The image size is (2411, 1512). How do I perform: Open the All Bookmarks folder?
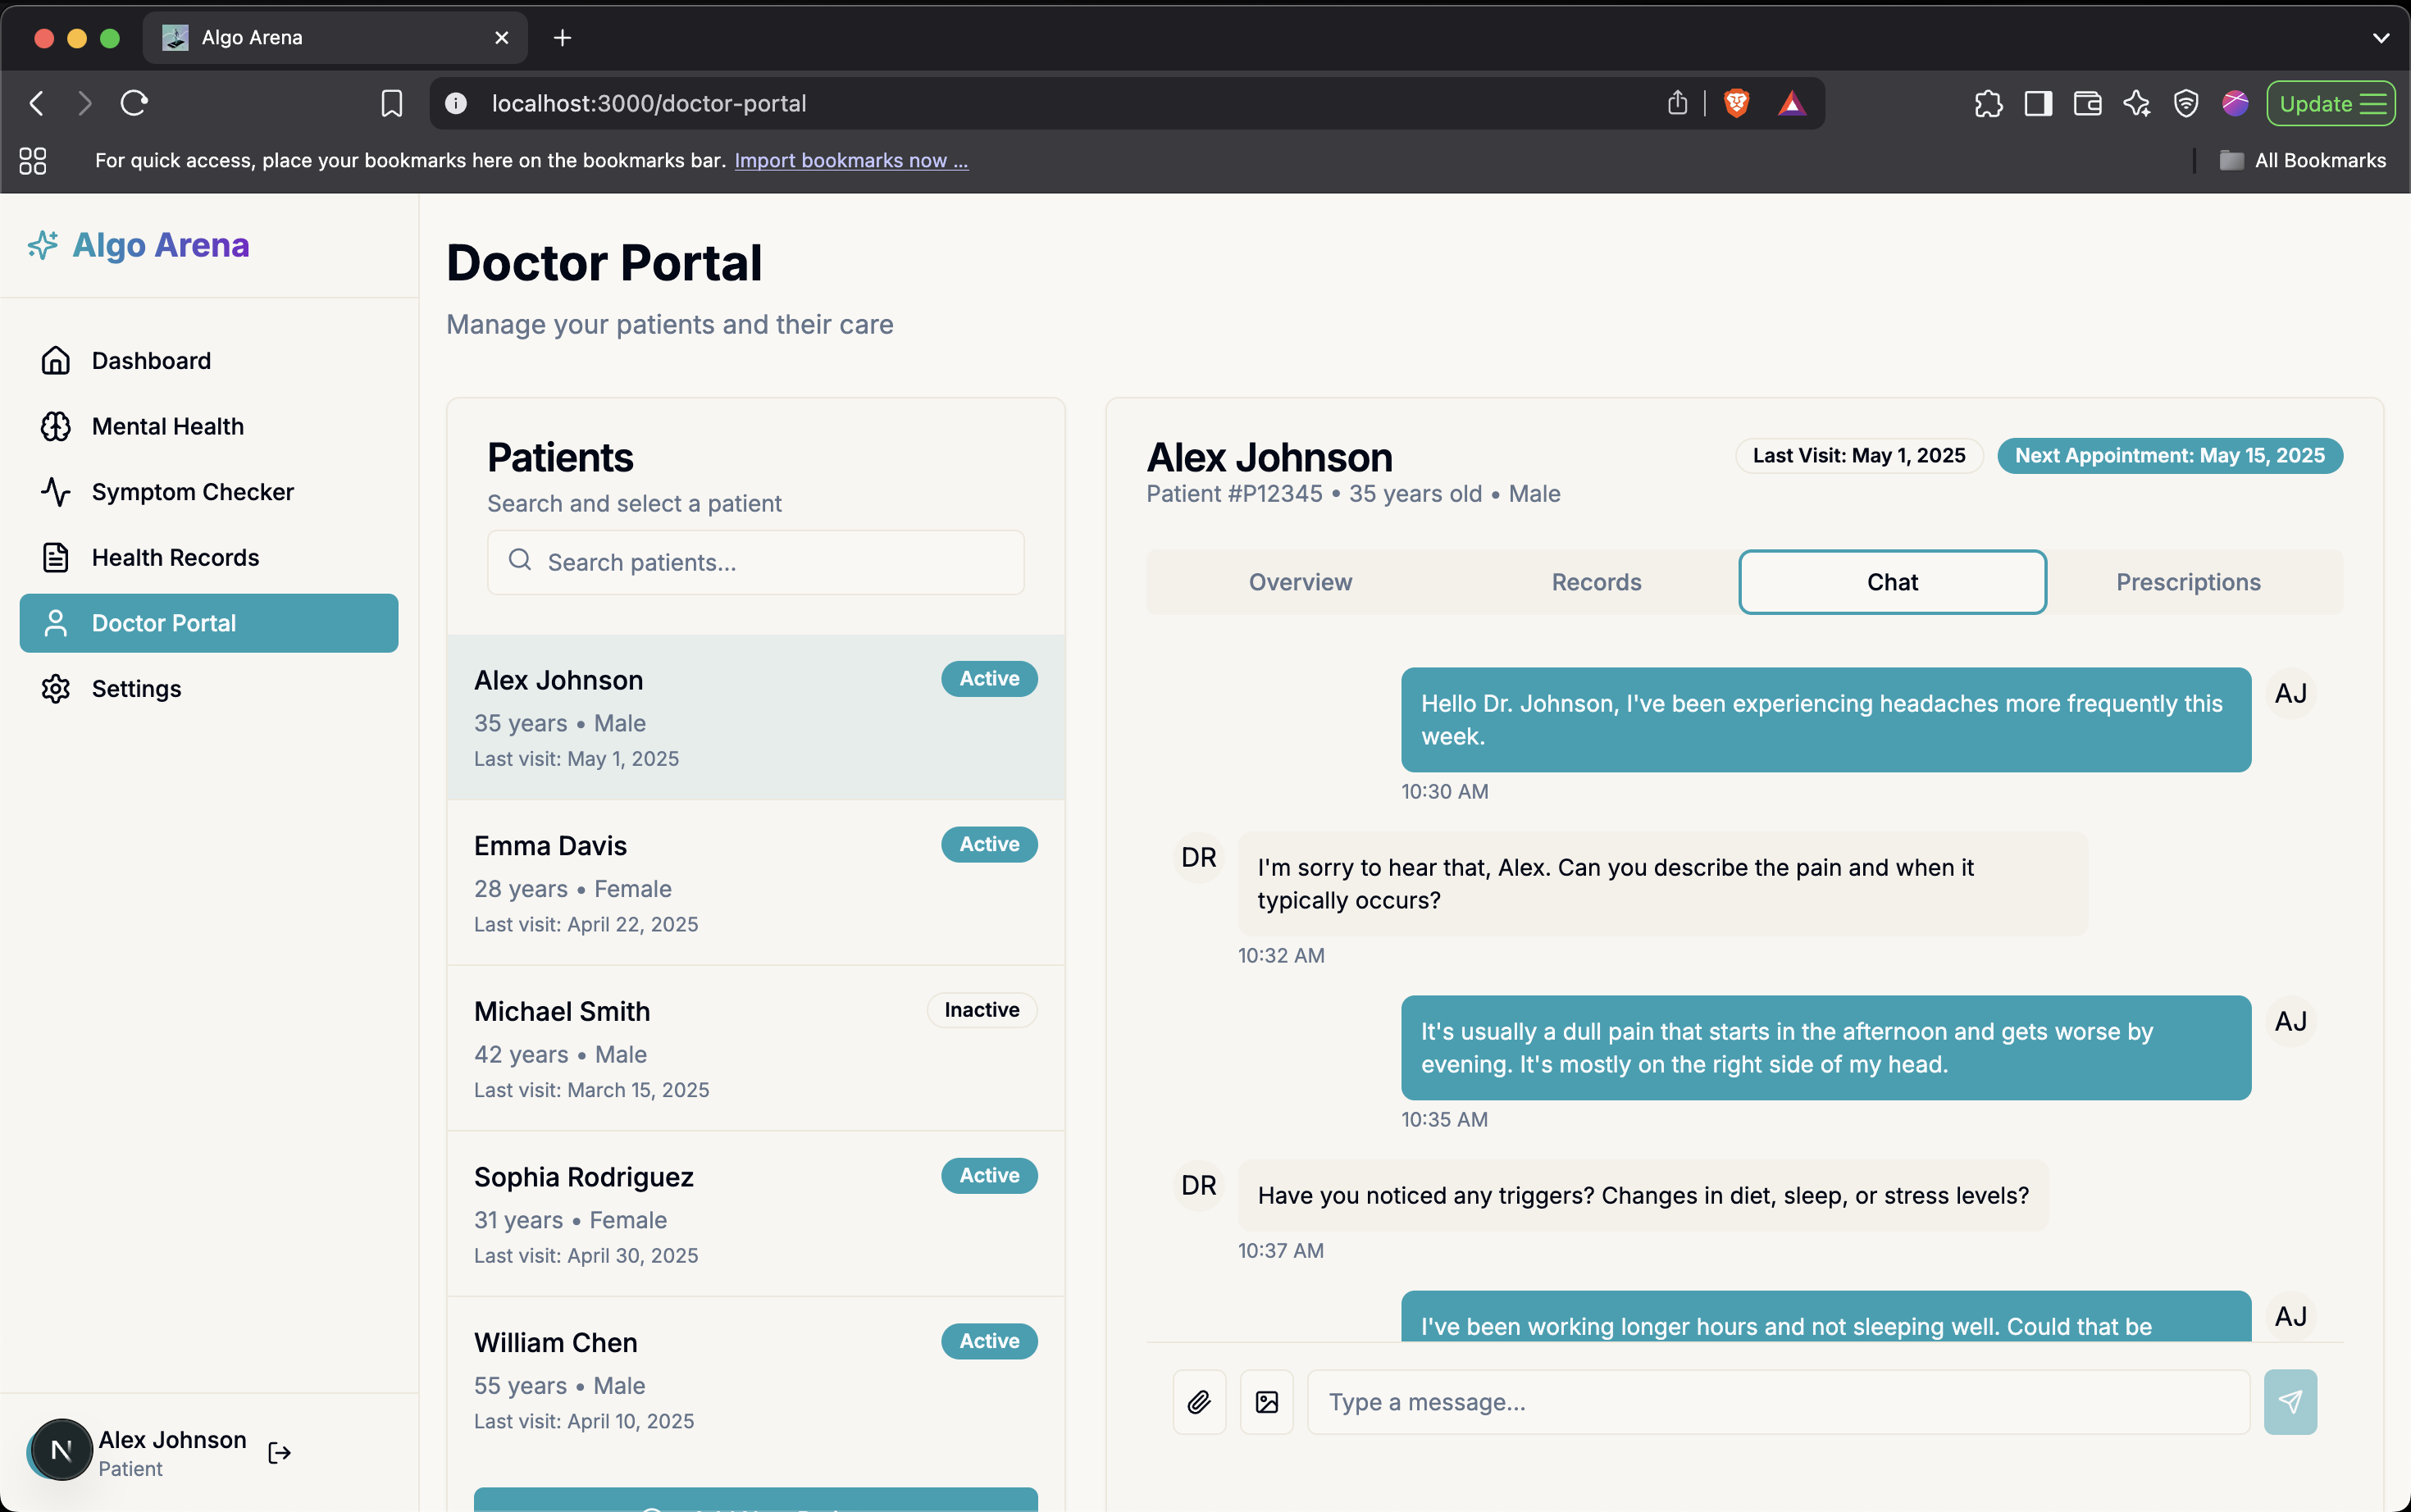click(x=2303, y=160)
